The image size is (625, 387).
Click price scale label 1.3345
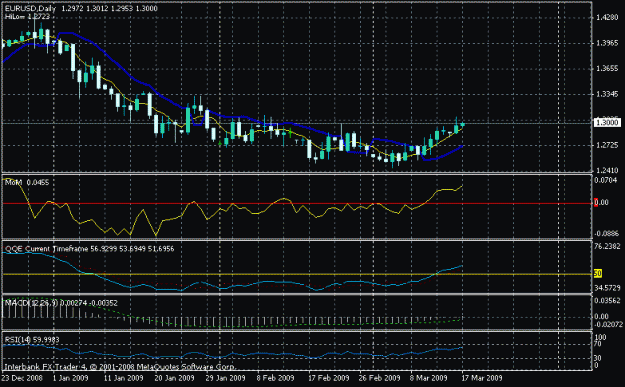click(607, 94)
